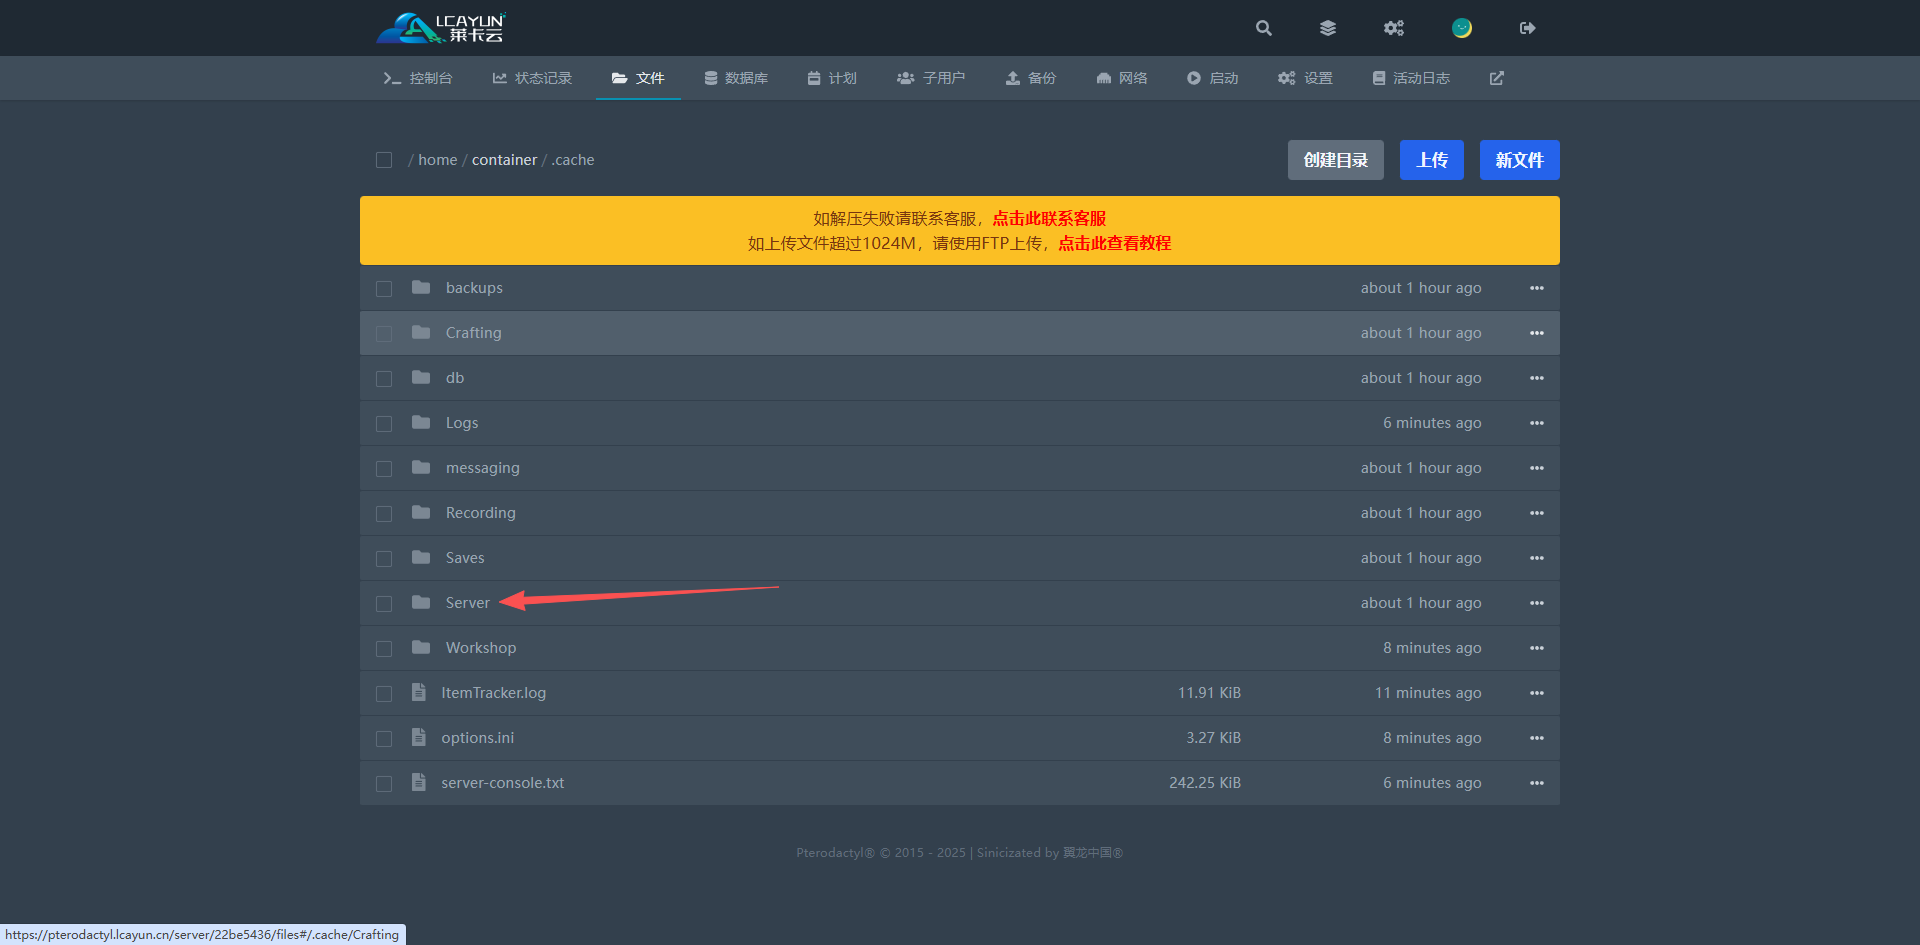Toggle the select-all checkbox beside the path
This screenshot has width=1920, height=945.
tap(384, 160)
